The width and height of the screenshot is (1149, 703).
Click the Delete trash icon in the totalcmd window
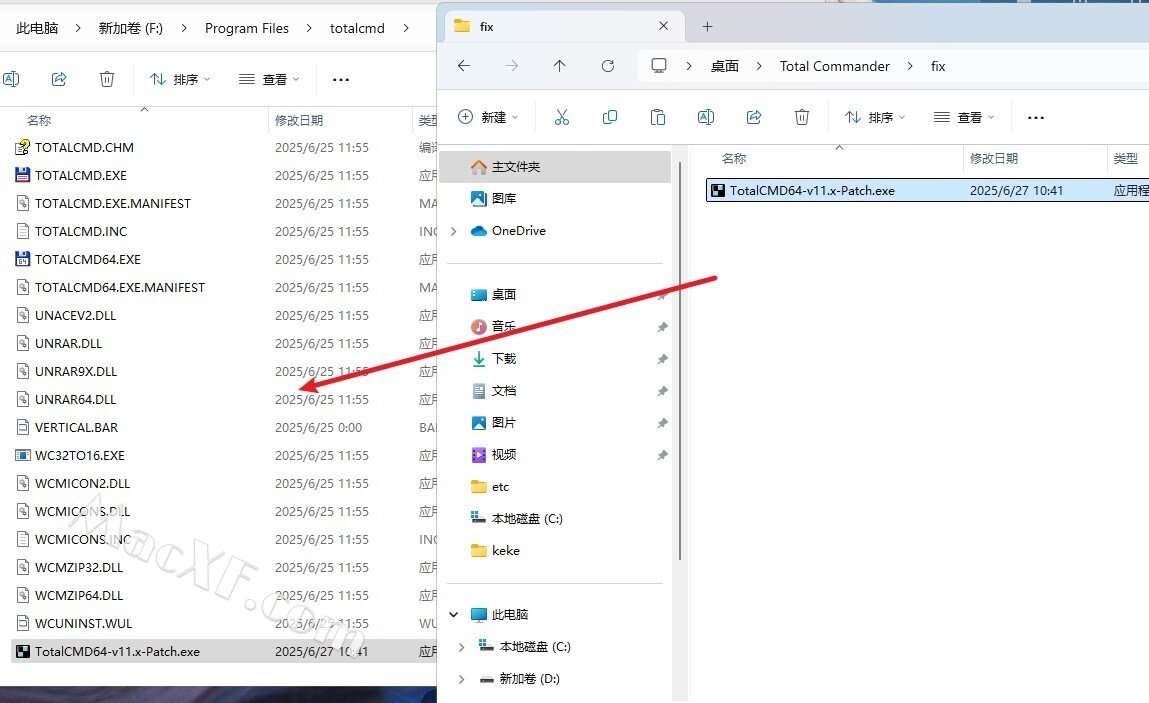(x=107, y=79)
